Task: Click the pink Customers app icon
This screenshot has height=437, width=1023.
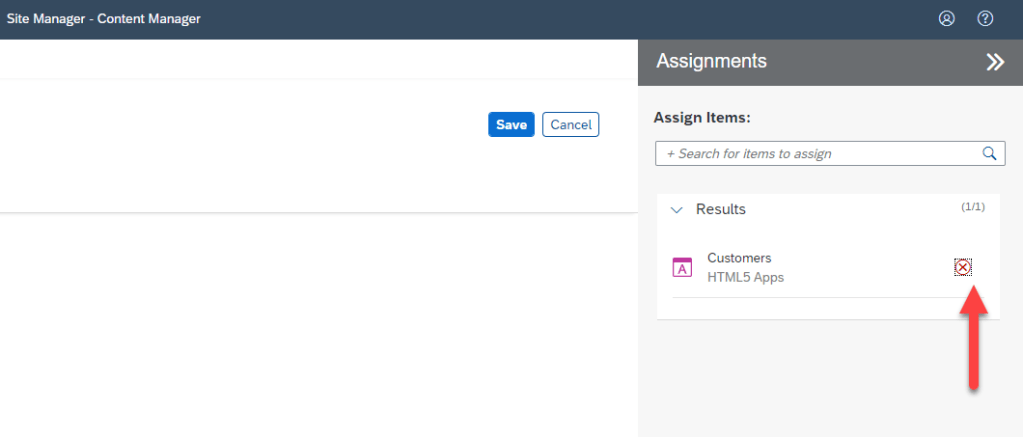Action: [682, 267]
